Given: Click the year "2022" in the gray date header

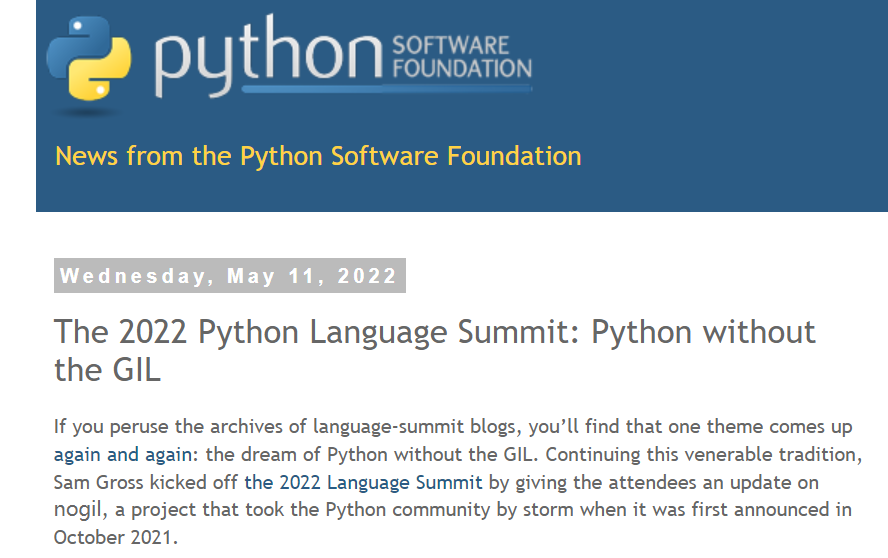Looking at the screenshot, I should (367, 276).
